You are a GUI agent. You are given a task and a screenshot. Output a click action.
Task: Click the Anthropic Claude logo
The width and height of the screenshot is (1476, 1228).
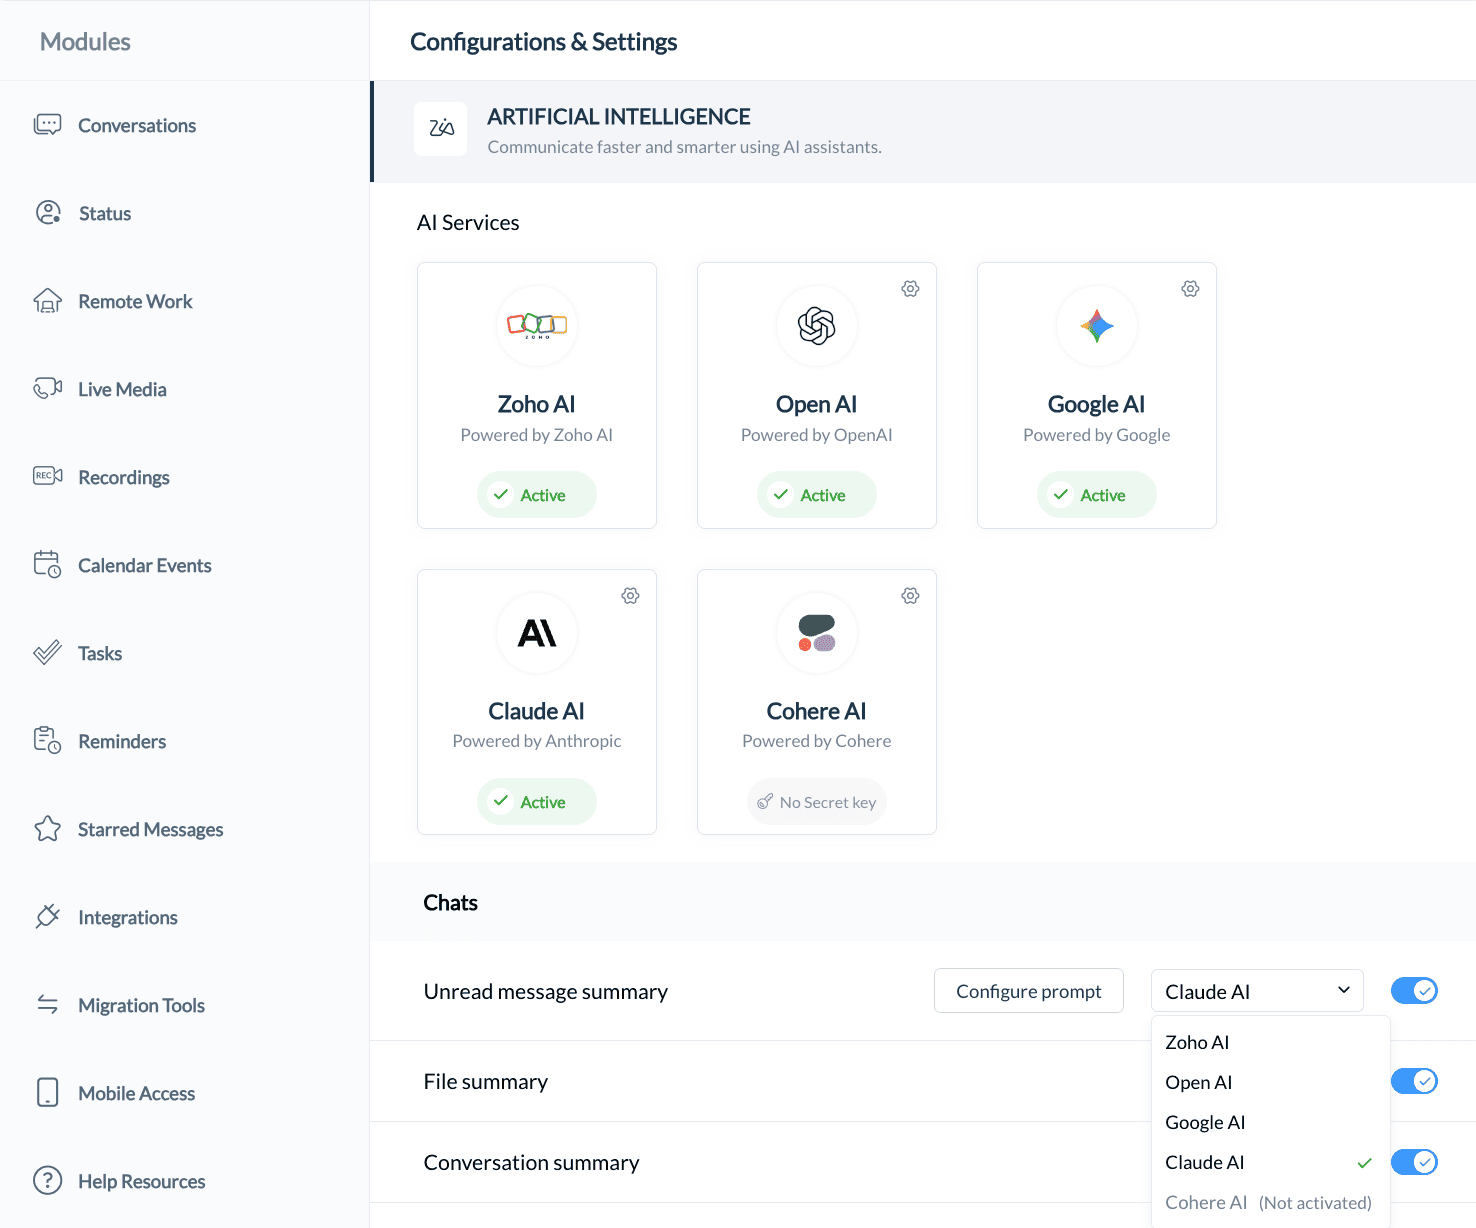tap(537, 633)
